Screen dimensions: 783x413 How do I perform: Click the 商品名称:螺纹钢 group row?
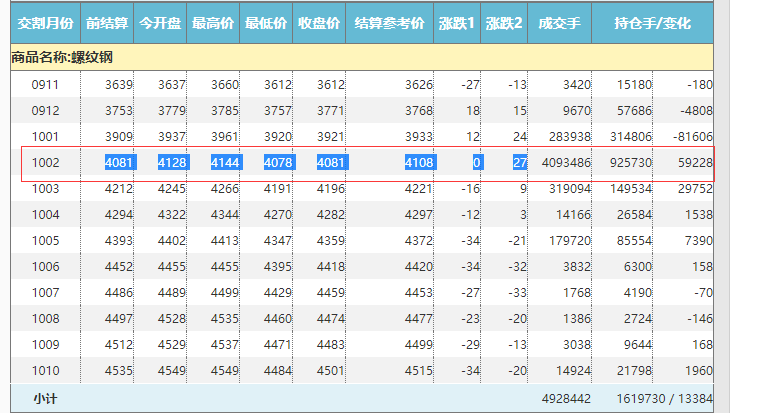(x=362, y=57)
